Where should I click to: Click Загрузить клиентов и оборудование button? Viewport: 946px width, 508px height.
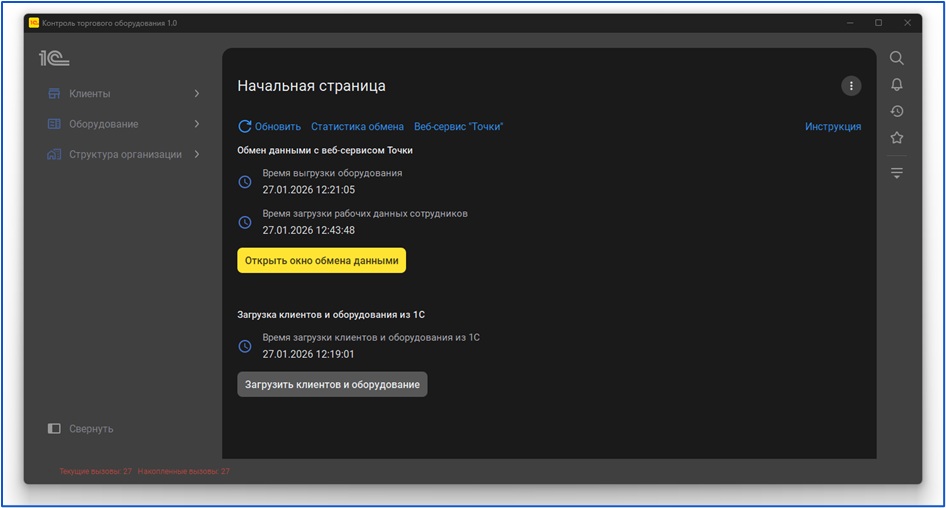click(x=332, y=384)
